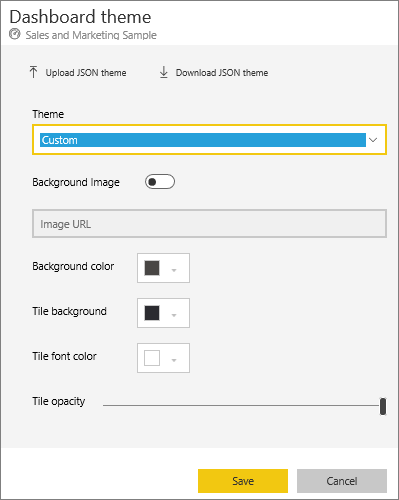The image size is (399, 500).
Task: Open the Tile font color swatch
Action: coord(152,358)
